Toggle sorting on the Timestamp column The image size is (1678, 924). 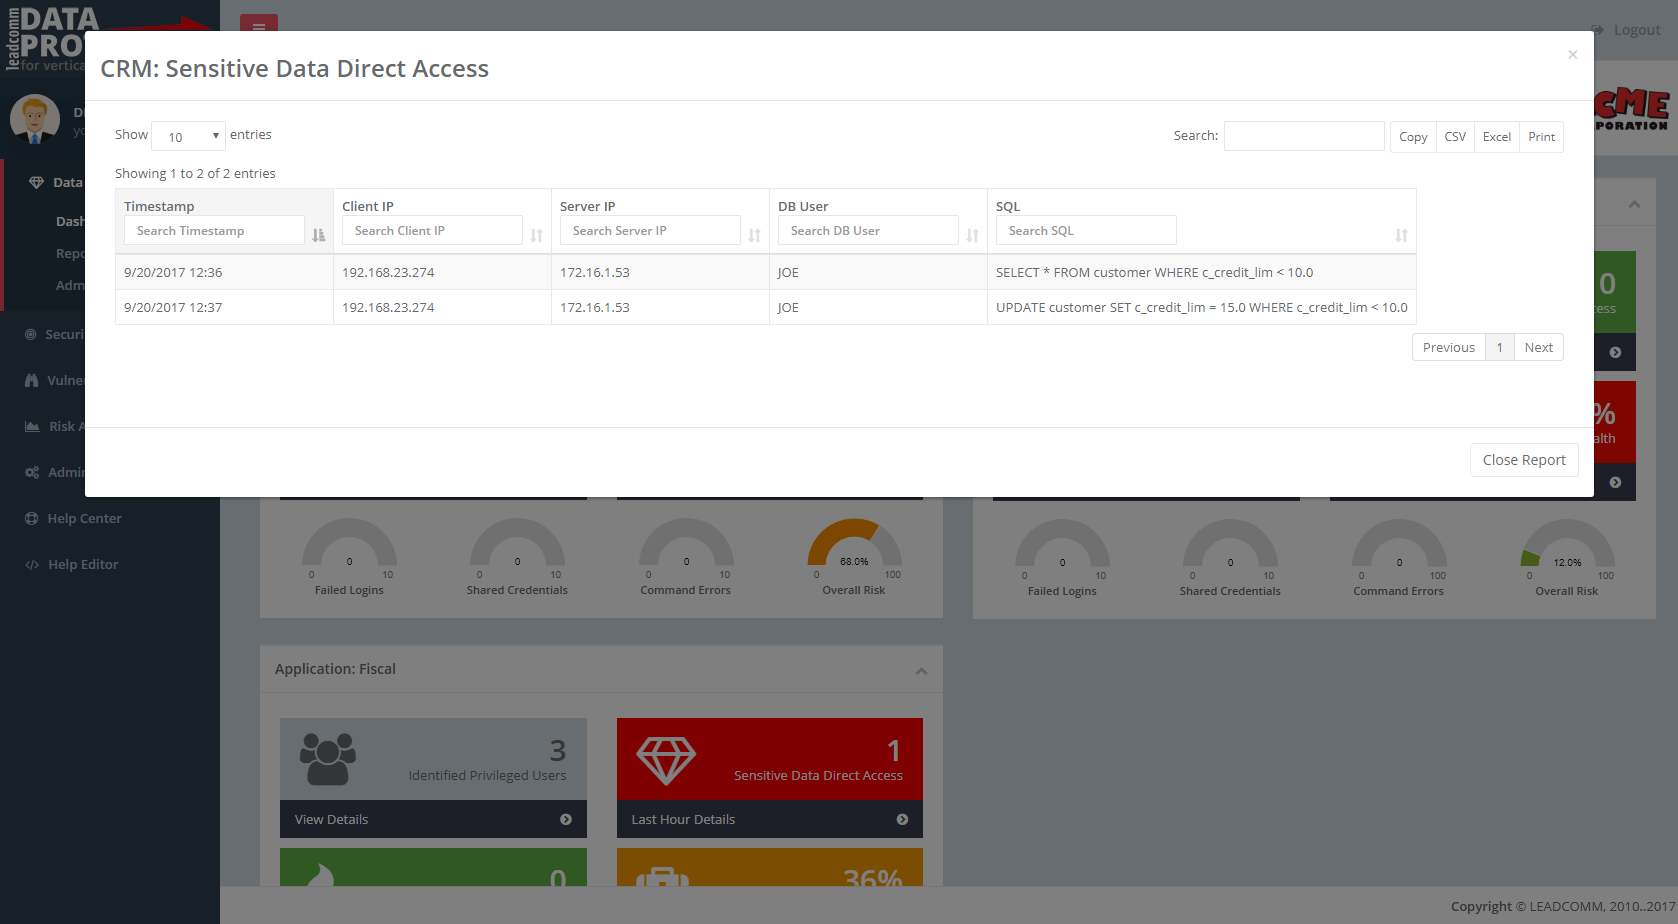(x=318, y=235)
